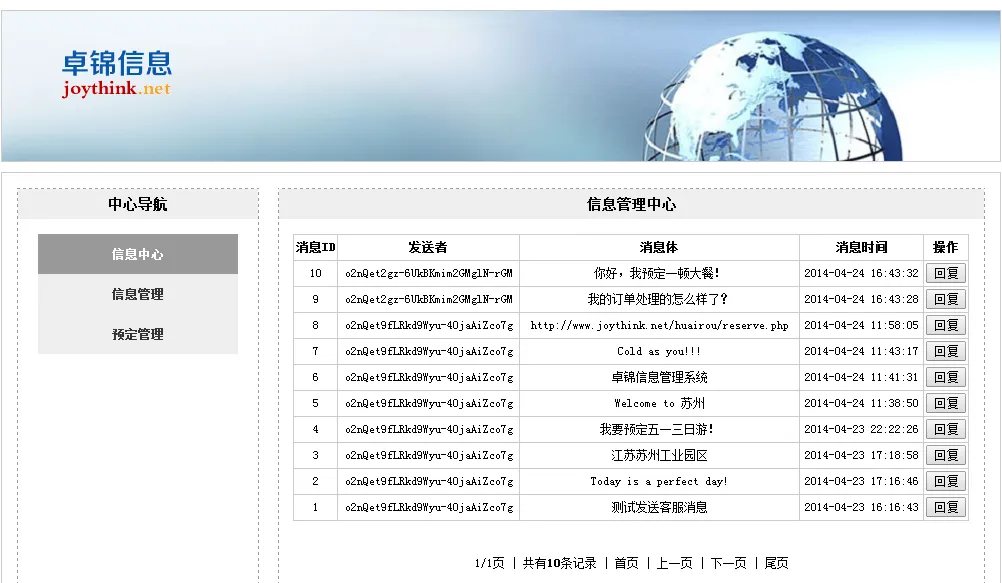Click the 卓锦信息 joythink.net logo
Image resolution: width=1002 pixels, height=583 pixels.
point(117,74)
